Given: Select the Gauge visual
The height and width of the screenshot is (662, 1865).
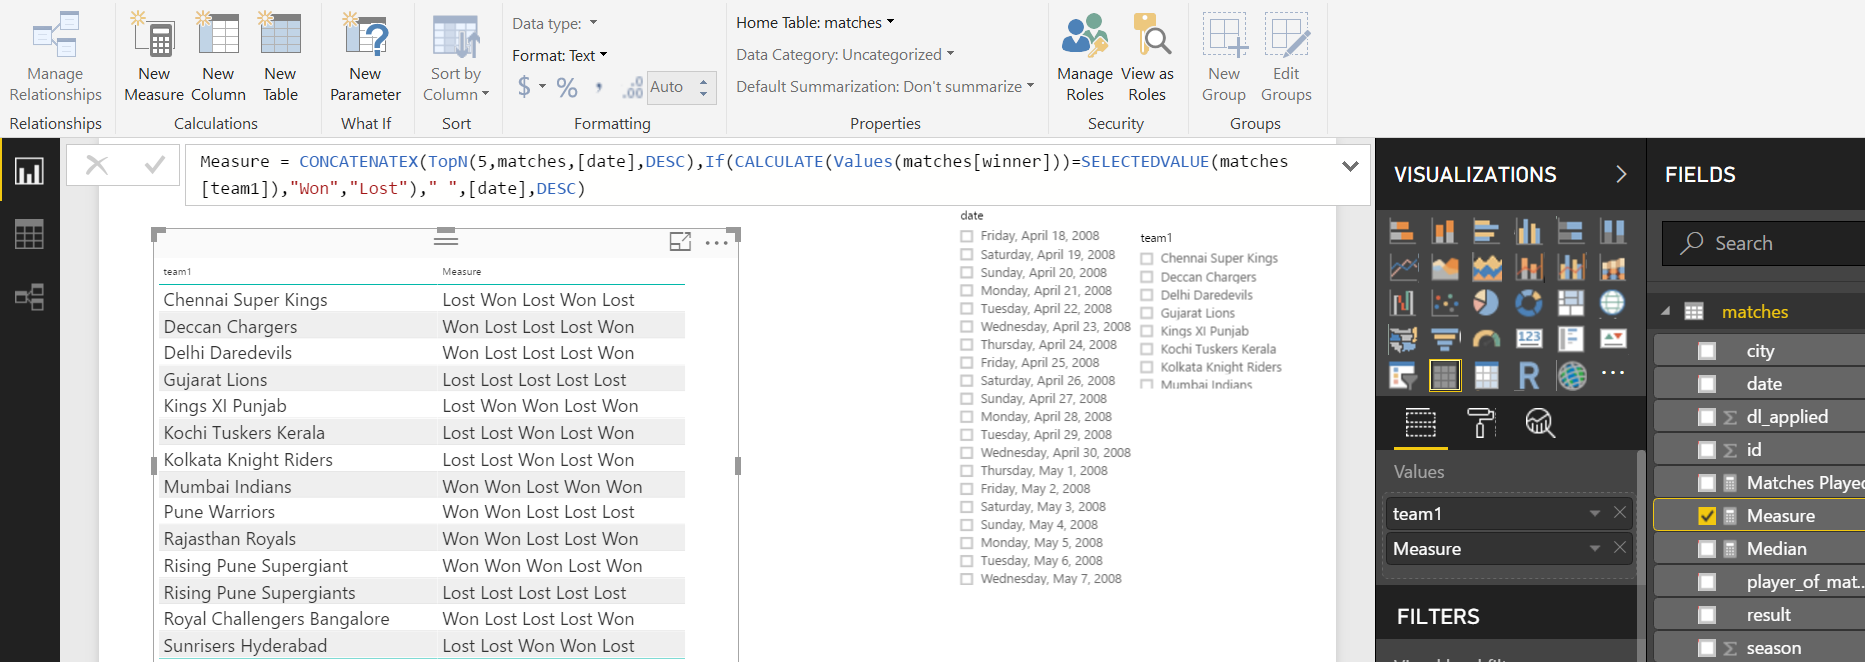Looking at the screenshot, I should coord(1486,339).
